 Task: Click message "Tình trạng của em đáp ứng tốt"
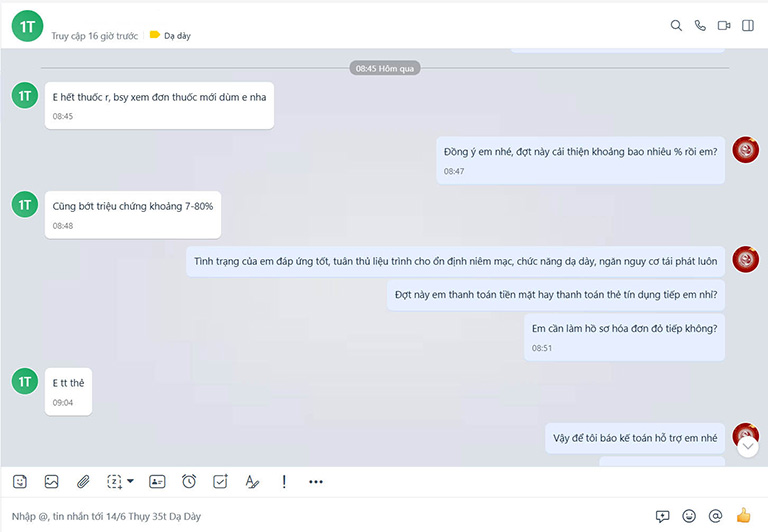point(456,261)
